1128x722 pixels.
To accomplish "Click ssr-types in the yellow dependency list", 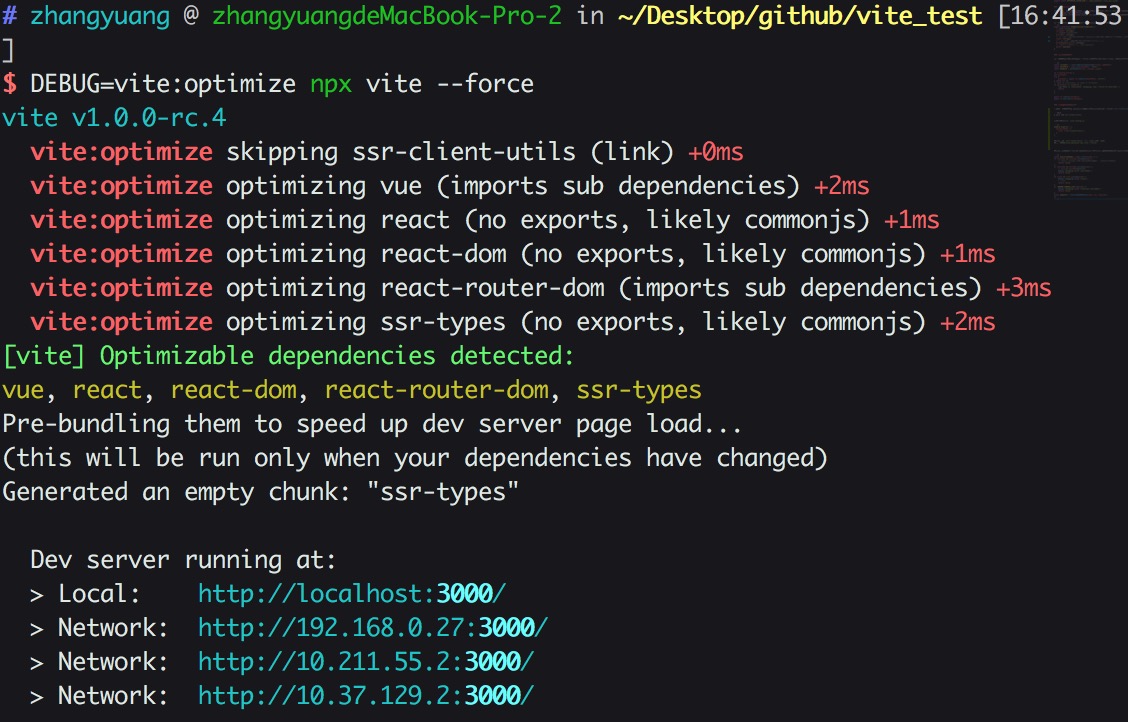I will [638, 390].
